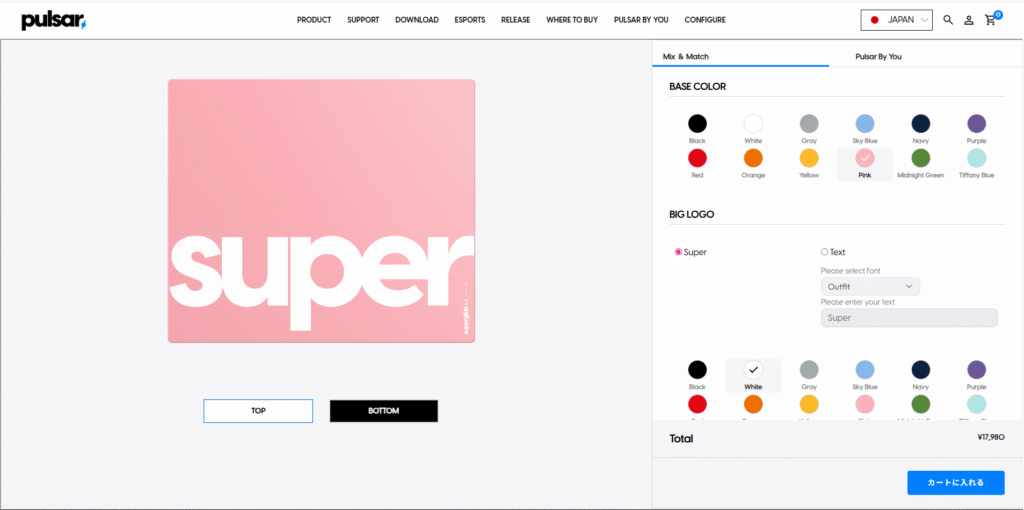The height and width of the screenshot is (510, 1024).
Task: Open the SUPPORT menu
Action: pos(363,20)
